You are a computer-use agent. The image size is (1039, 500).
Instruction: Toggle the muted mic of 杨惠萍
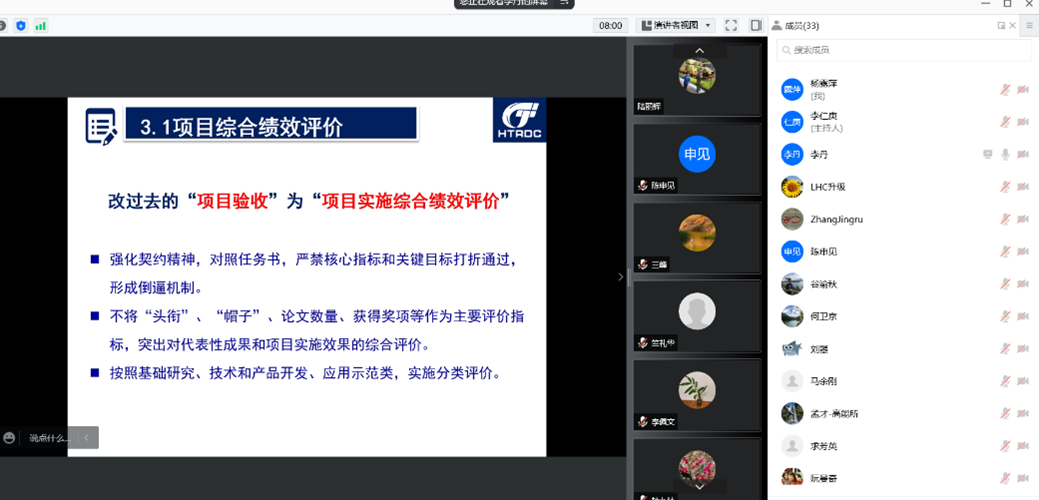tap(1005, 90)
